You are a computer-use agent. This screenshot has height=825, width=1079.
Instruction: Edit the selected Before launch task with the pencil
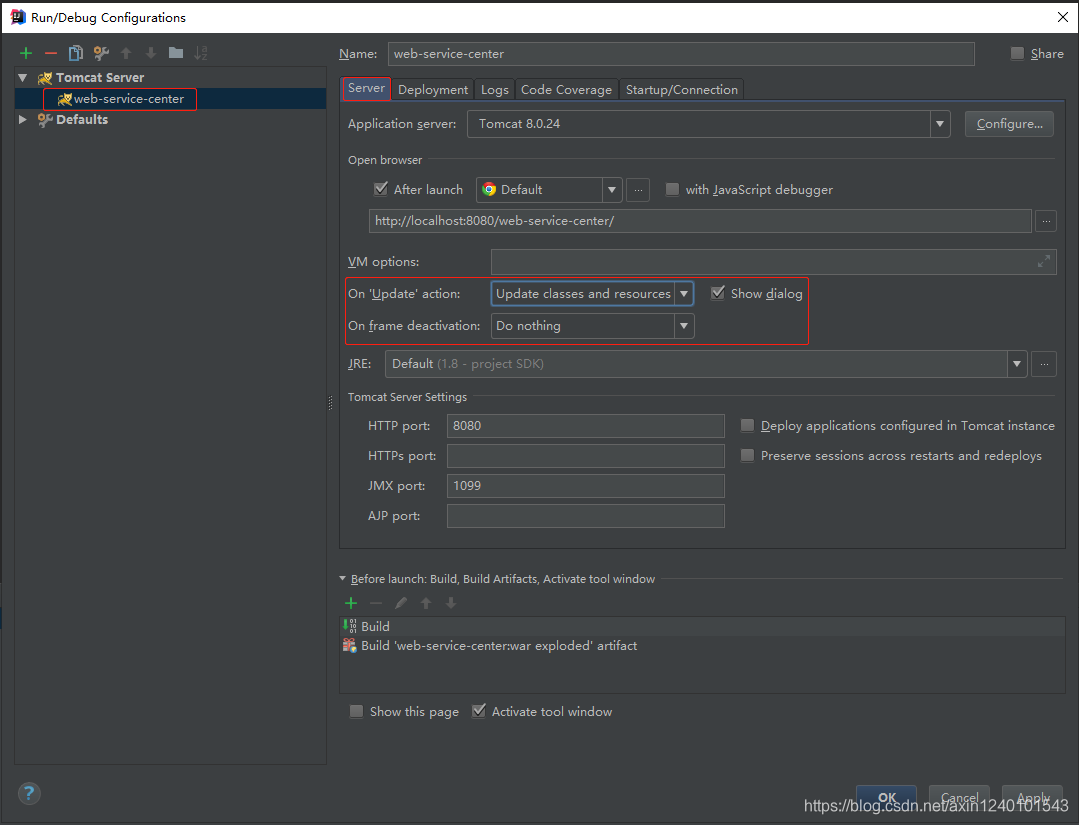400,603
